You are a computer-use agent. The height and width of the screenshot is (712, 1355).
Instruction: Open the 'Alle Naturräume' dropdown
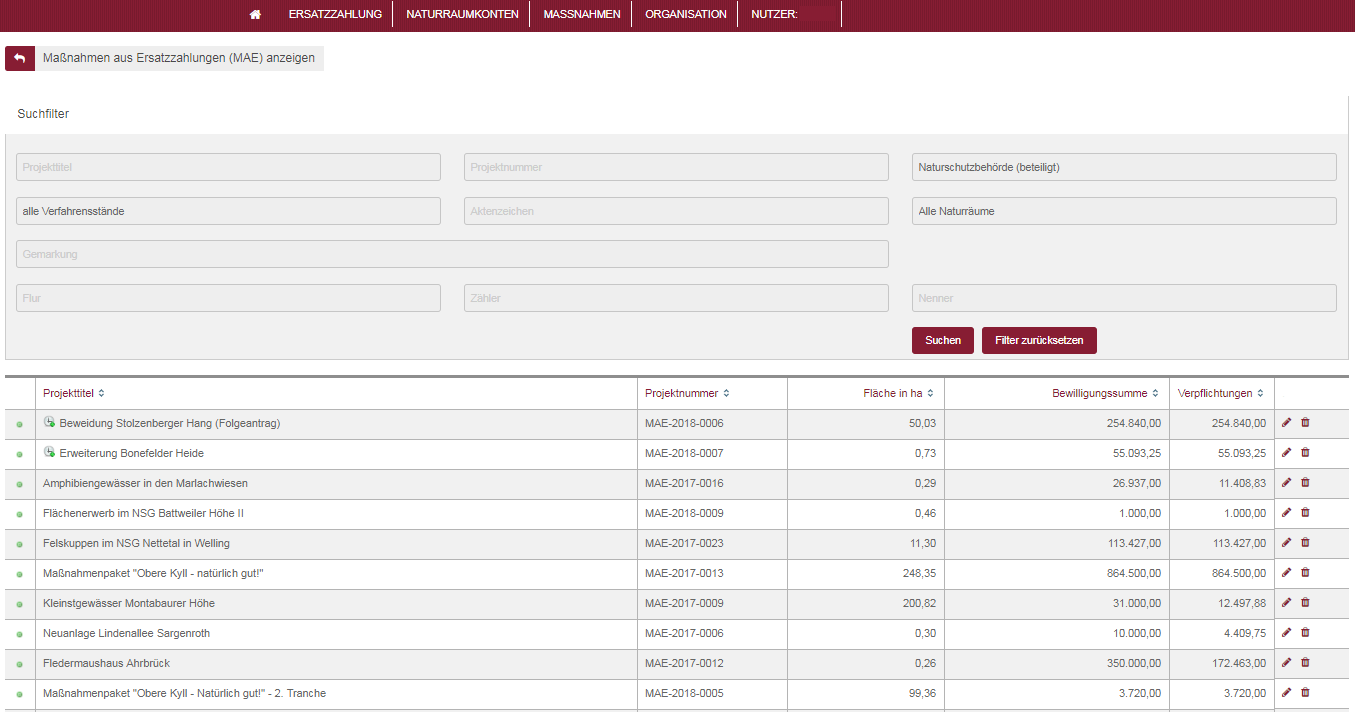click(1124, 211)
